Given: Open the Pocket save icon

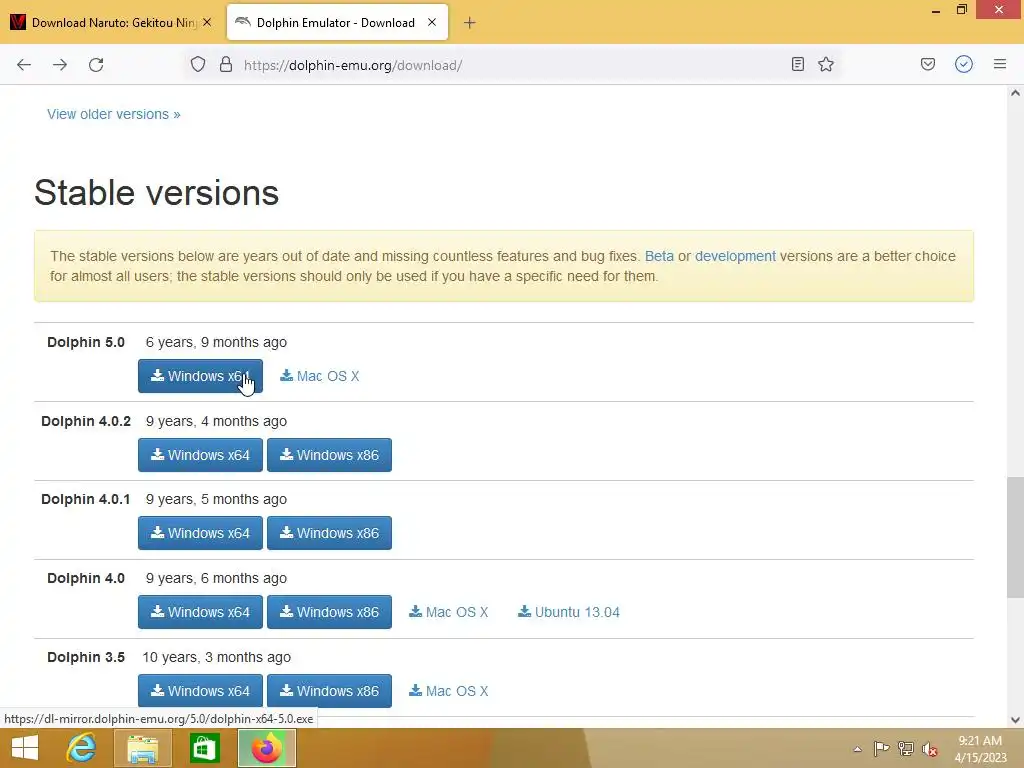Looking at the screenshot, I should click(928, 64).
